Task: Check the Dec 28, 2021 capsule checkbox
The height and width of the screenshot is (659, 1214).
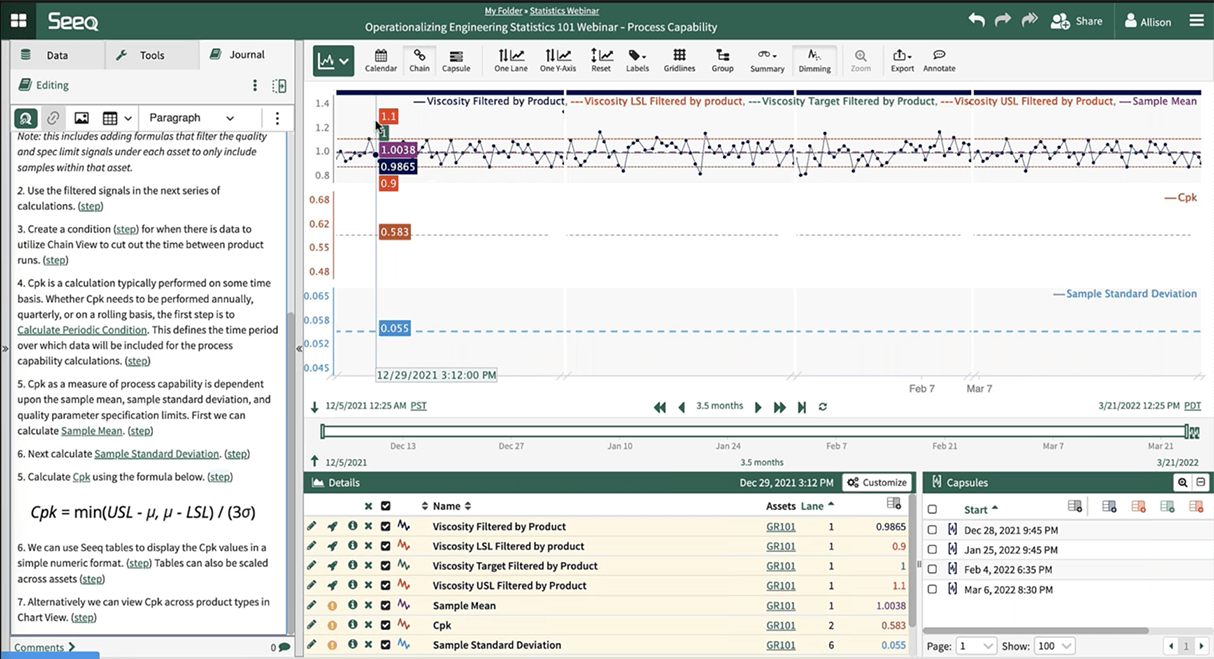Action: click(x=932, y=530)
